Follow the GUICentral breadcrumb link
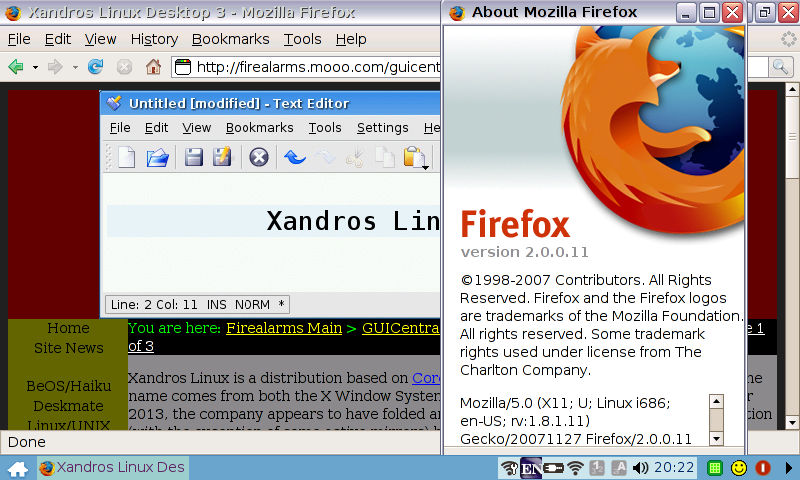This screenshot has width=800, height=480. 401,328
